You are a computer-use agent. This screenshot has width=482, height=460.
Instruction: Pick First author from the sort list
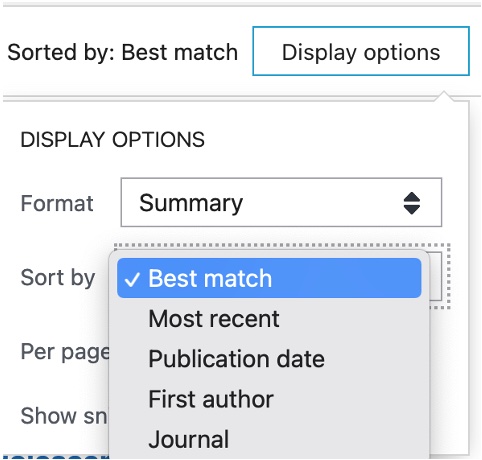tap(211, 399)
